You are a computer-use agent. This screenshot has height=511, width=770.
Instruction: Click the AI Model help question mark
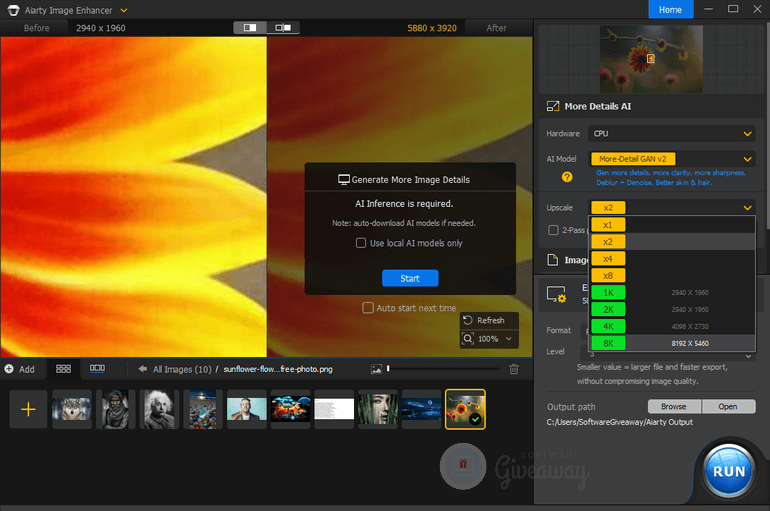[x=566, y=177]
